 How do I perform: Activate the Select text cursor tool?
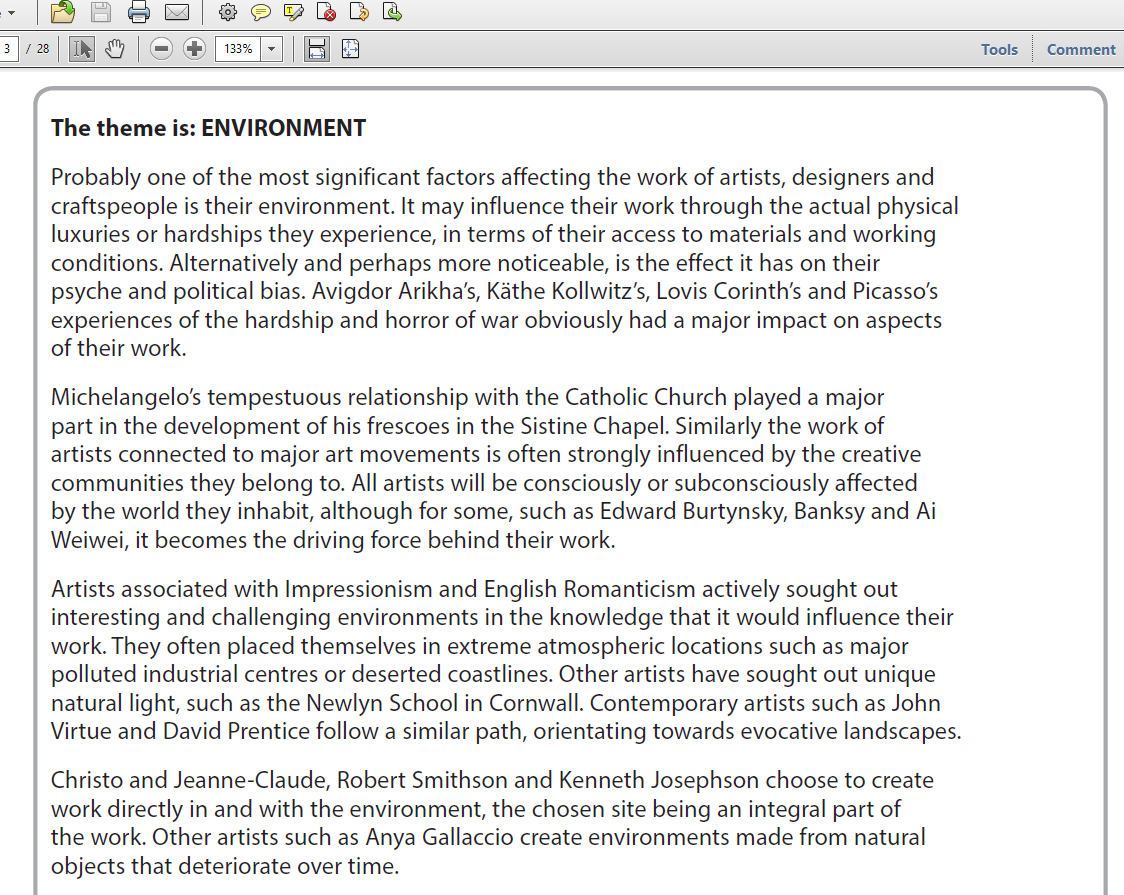(x=82, y=49)
